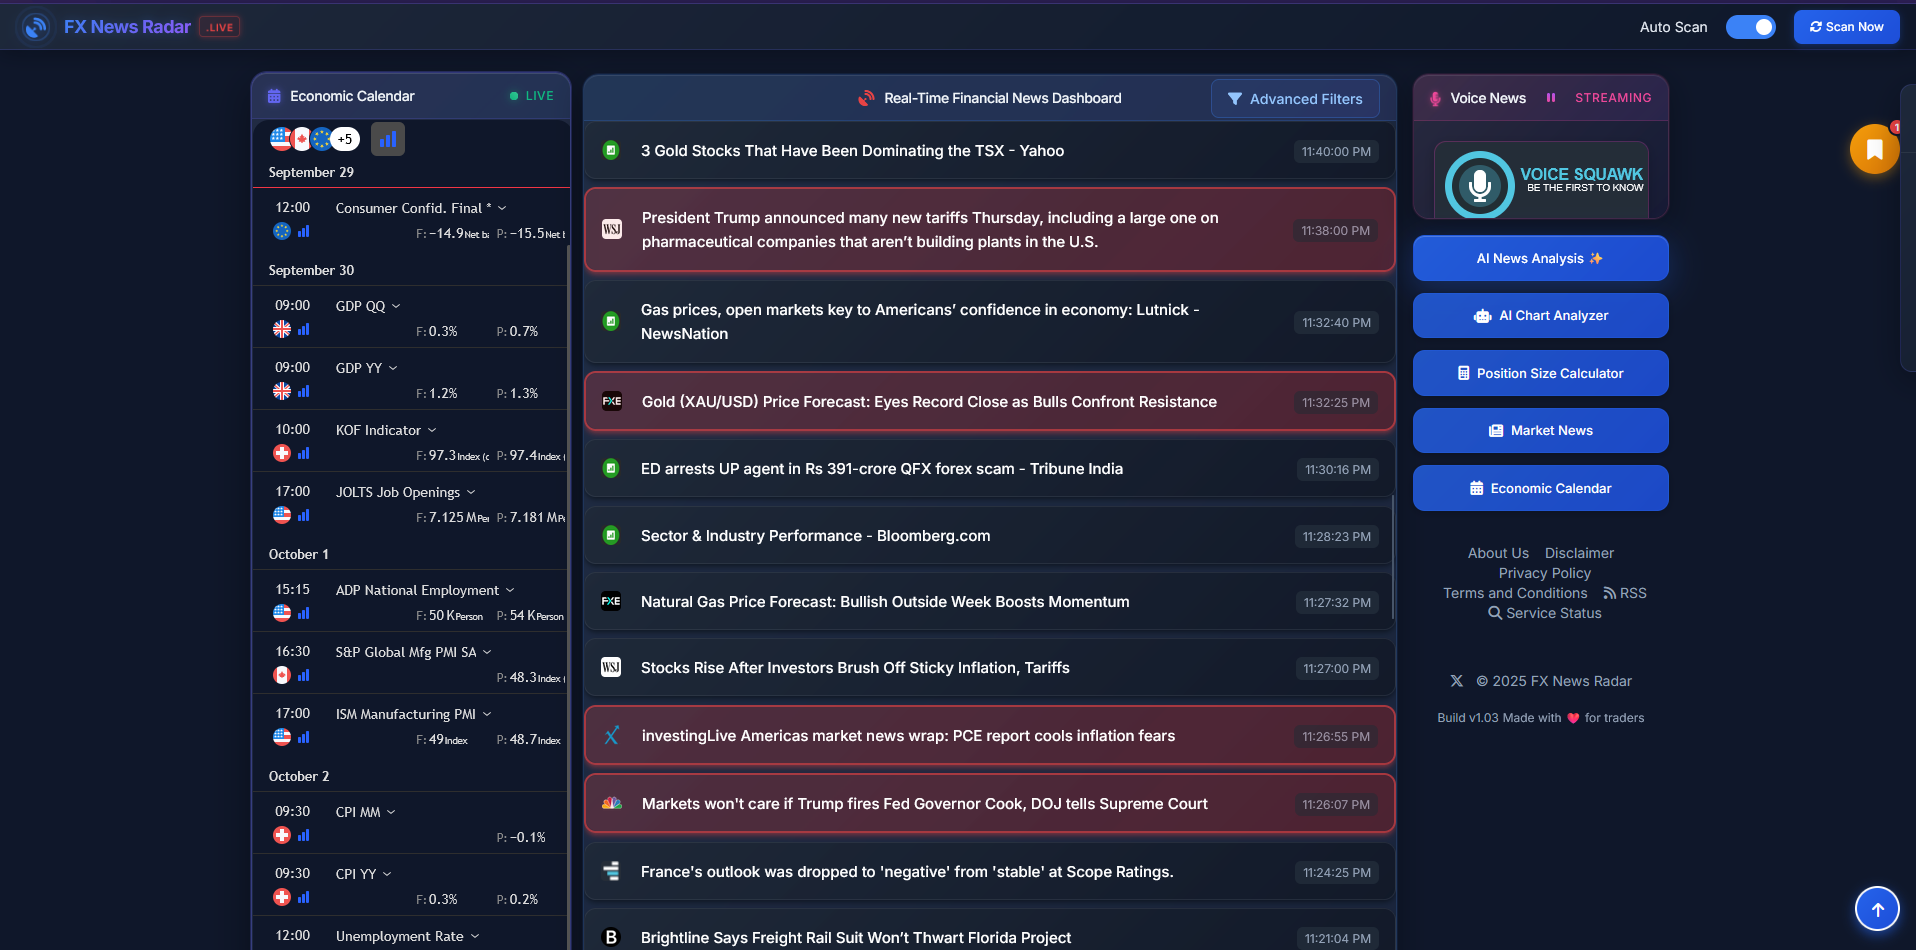
Task: Toggle the impact bar-chart filter button
Action: click(x=388, y=139)
